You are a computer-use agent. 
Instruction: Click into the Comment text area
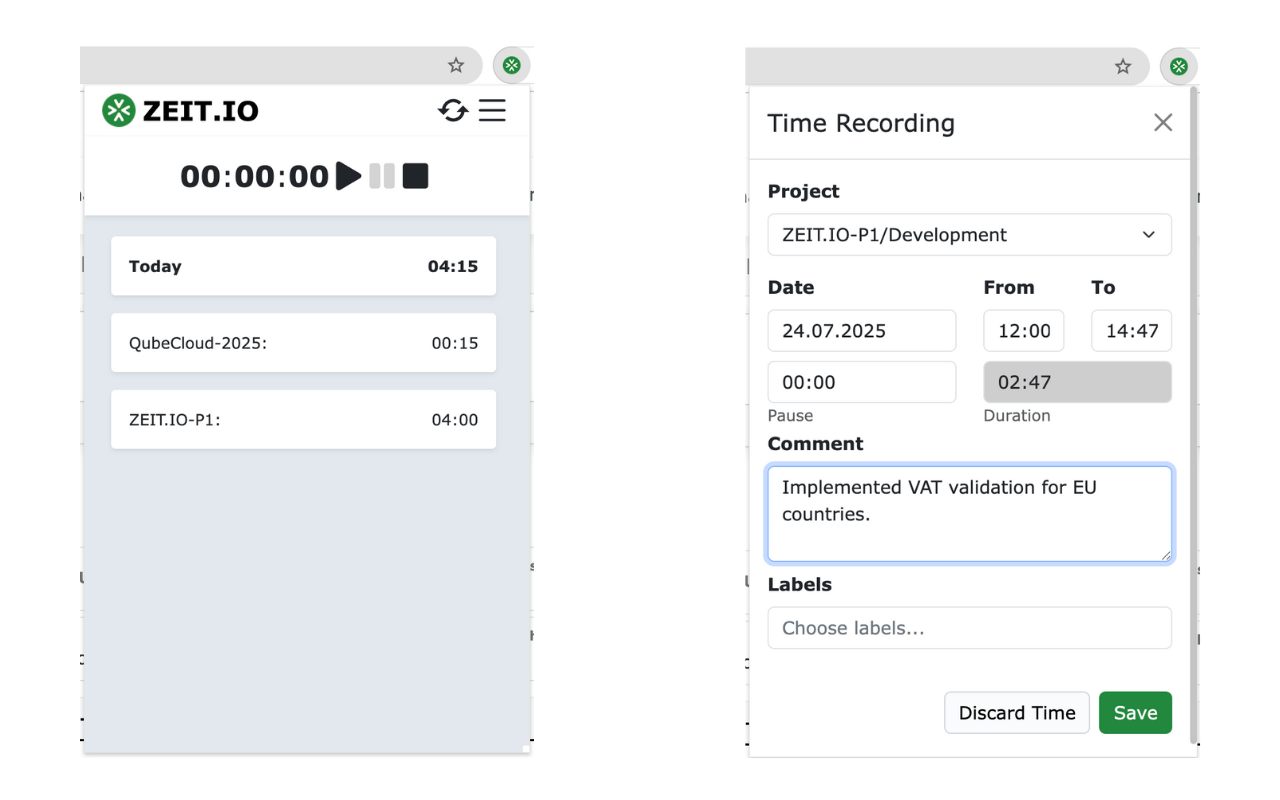coord(969,514)
